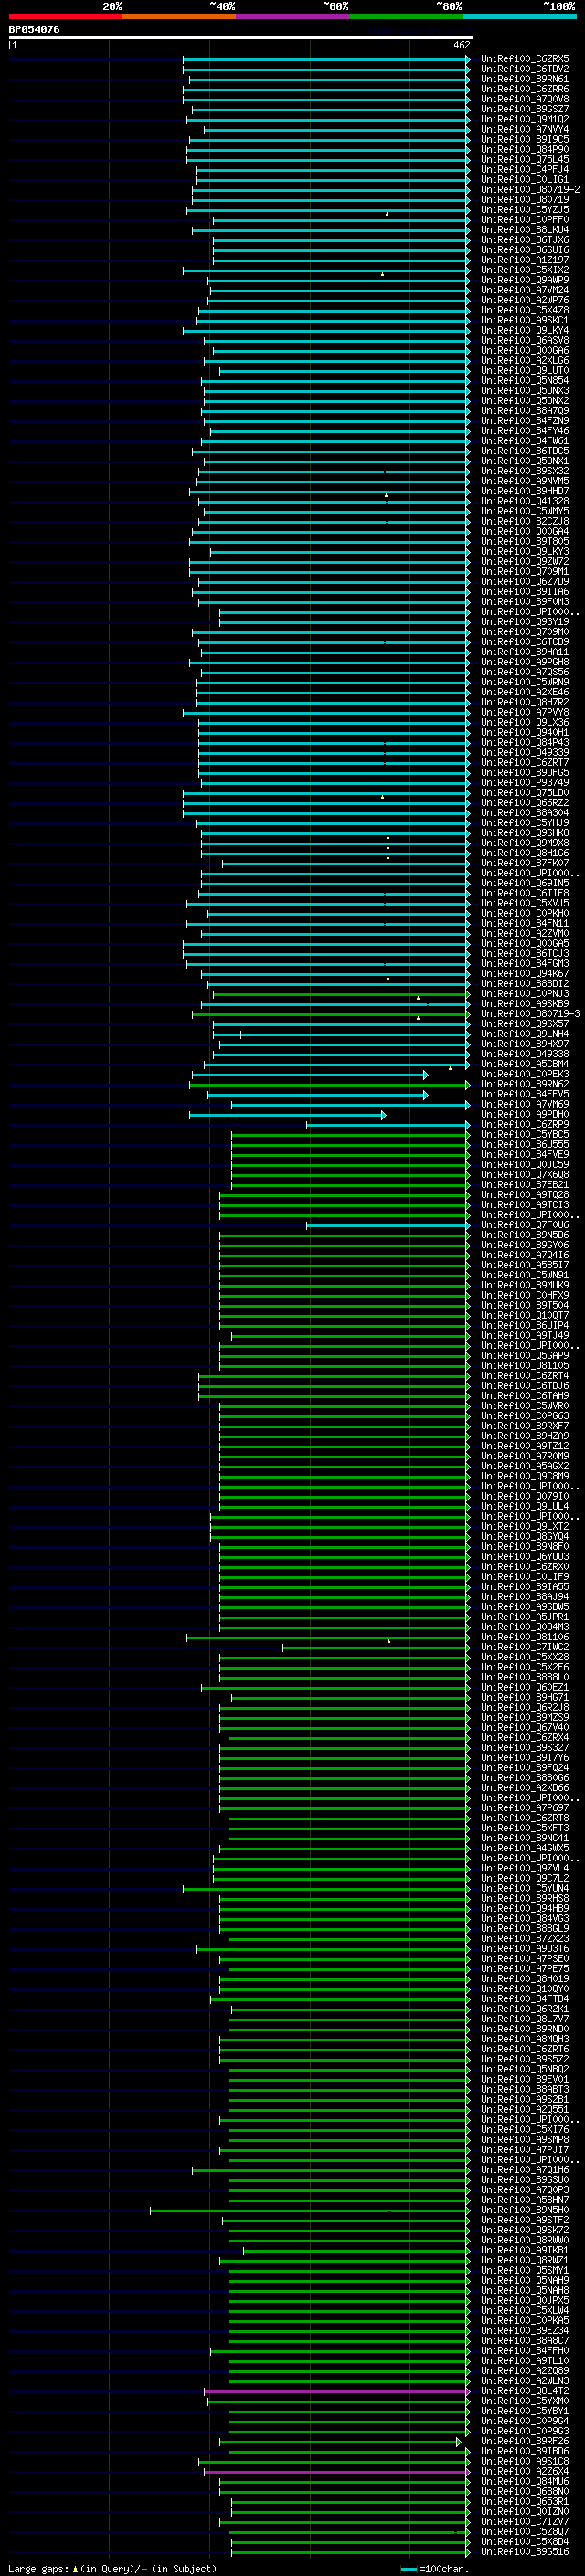Click the Large gaps legend text
585x2576 pixels.
pos(112,2568)
